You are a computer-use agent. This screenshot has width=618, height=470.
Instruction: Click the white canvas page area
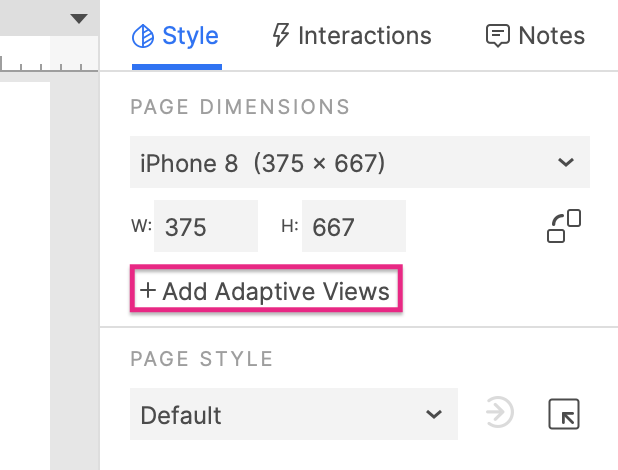25,276
